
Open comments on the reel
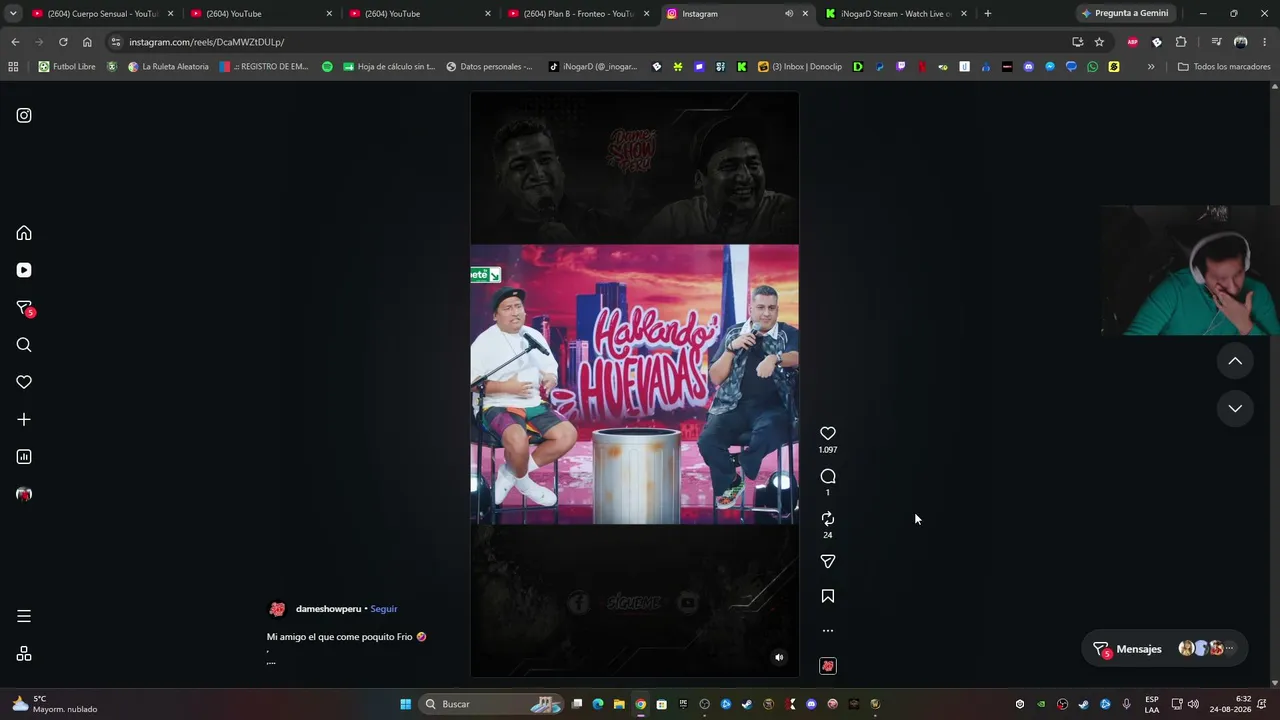pos(828,476)
